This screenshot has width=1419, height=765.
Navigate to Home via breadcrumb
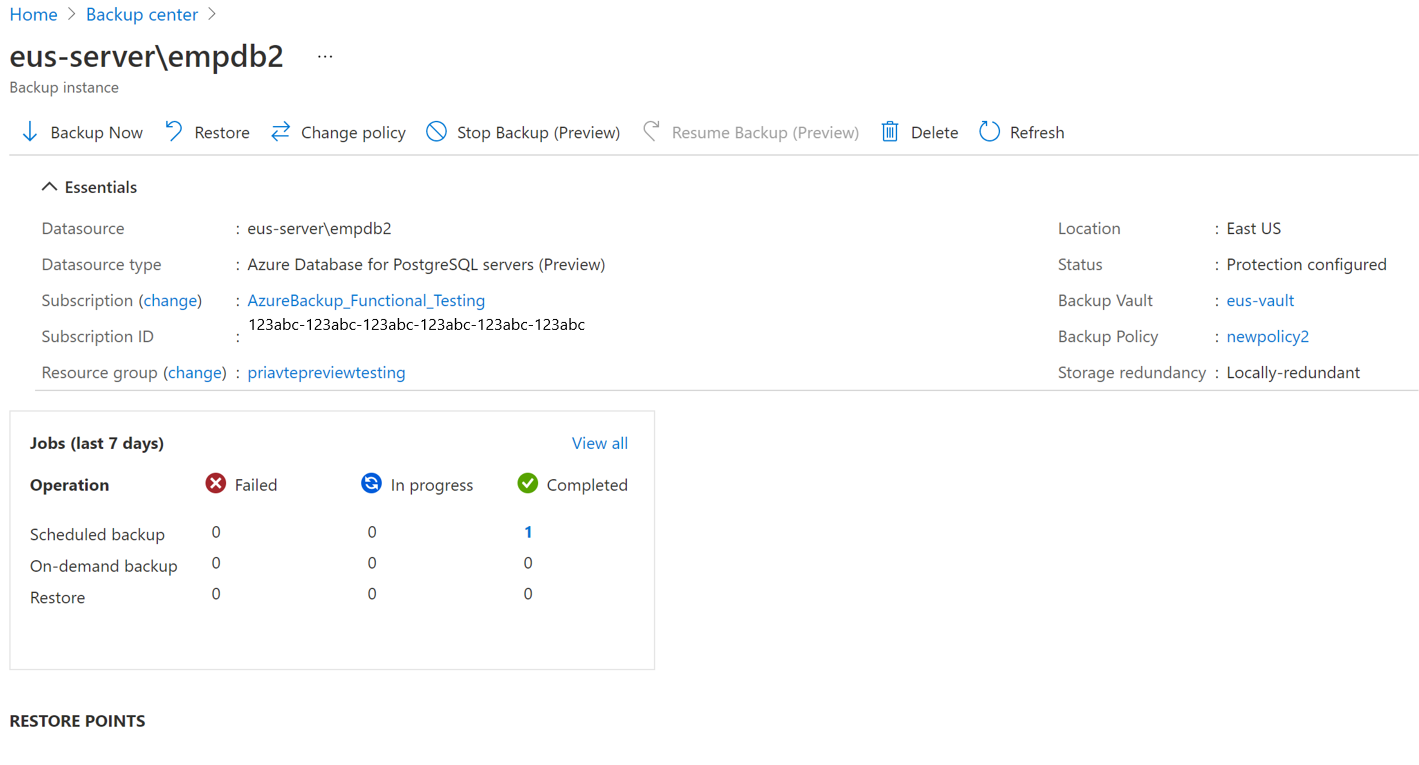click(33, 14)
